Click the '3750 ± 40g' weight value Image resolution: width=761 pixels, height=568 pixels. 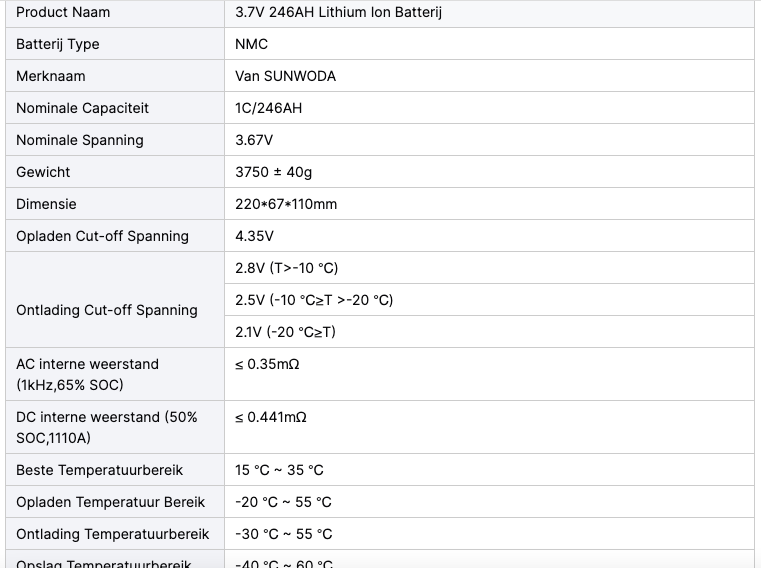[x=274, y=172]
